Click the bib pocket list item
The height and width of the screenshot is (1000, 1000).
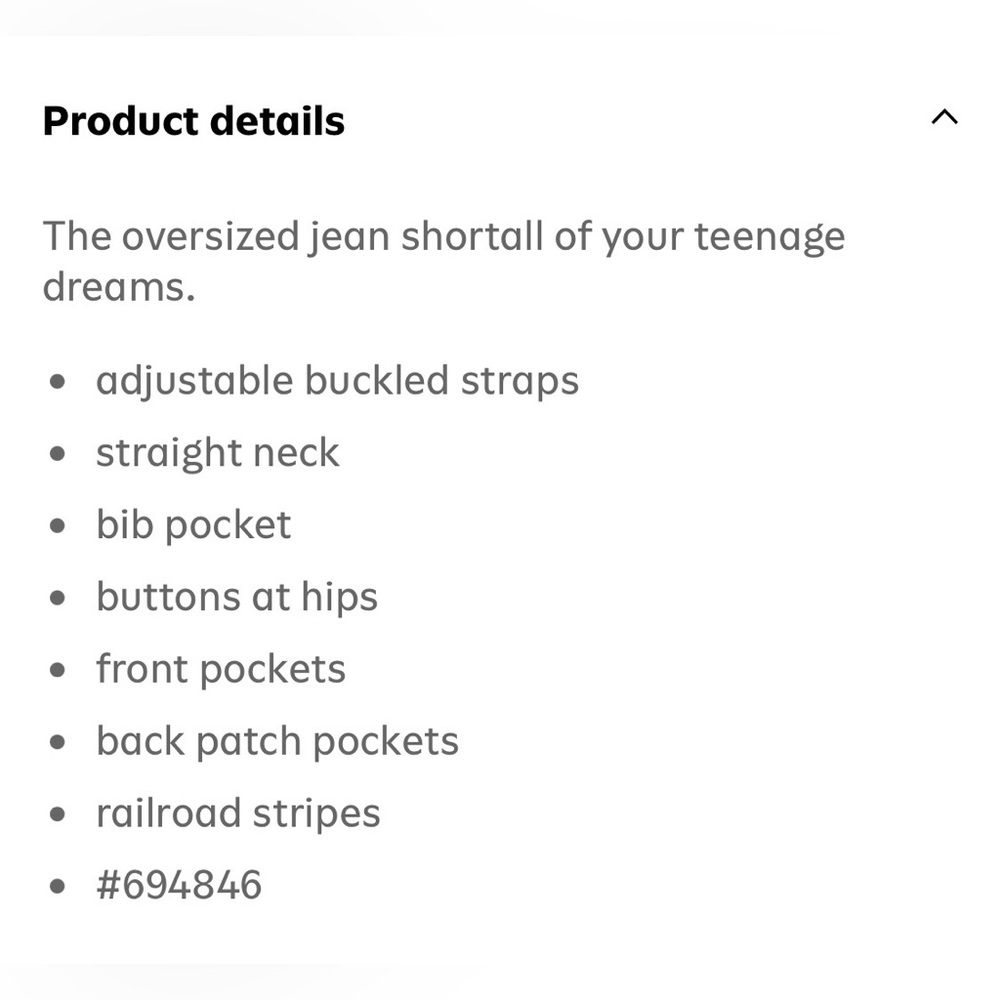pyautogui.click(x=194, y=526)
